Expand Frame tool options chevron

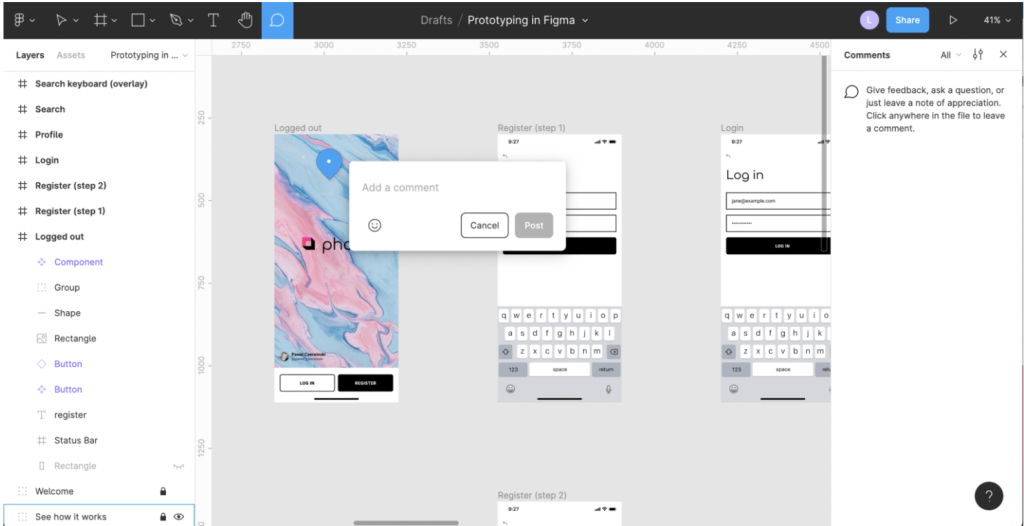tap(115, 20)
